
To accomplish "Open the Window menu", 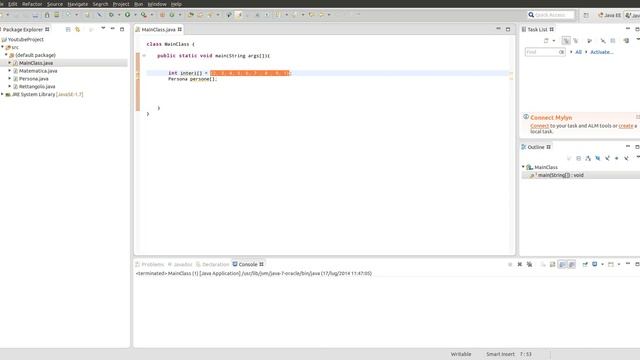I will 157,4.
